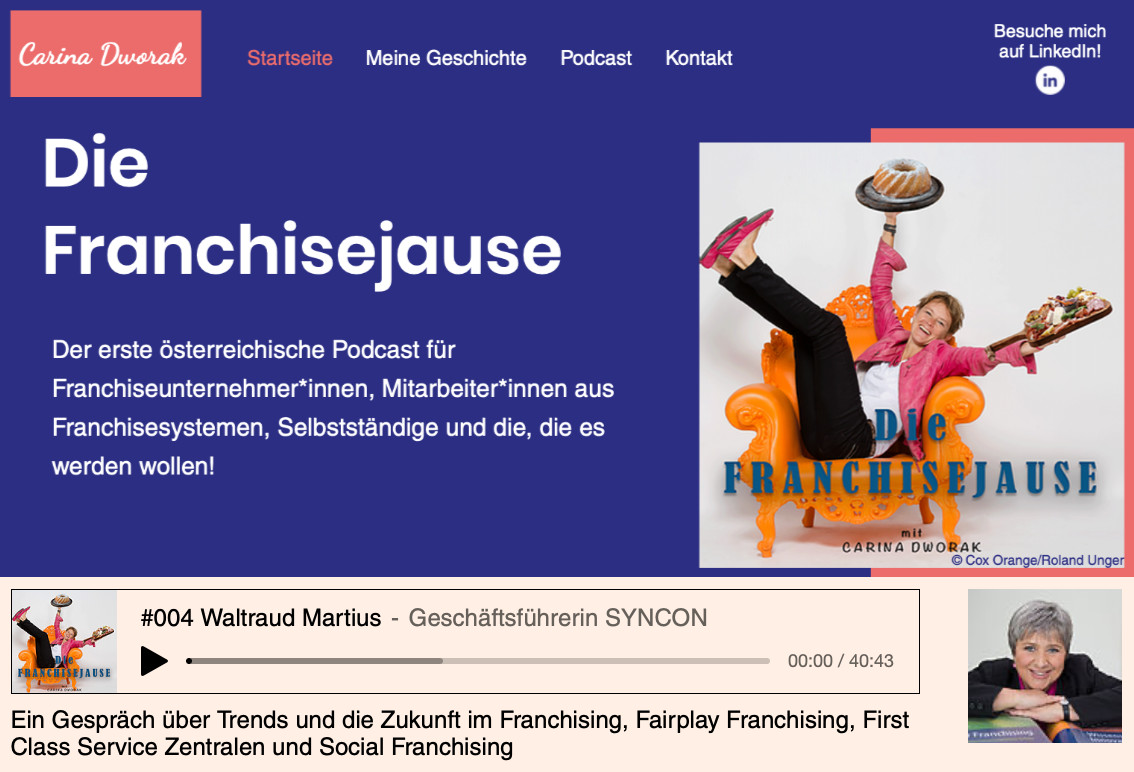Click the podcast intro paragraph text
The height and width of the screenshot is (772, 1134).
333,408
